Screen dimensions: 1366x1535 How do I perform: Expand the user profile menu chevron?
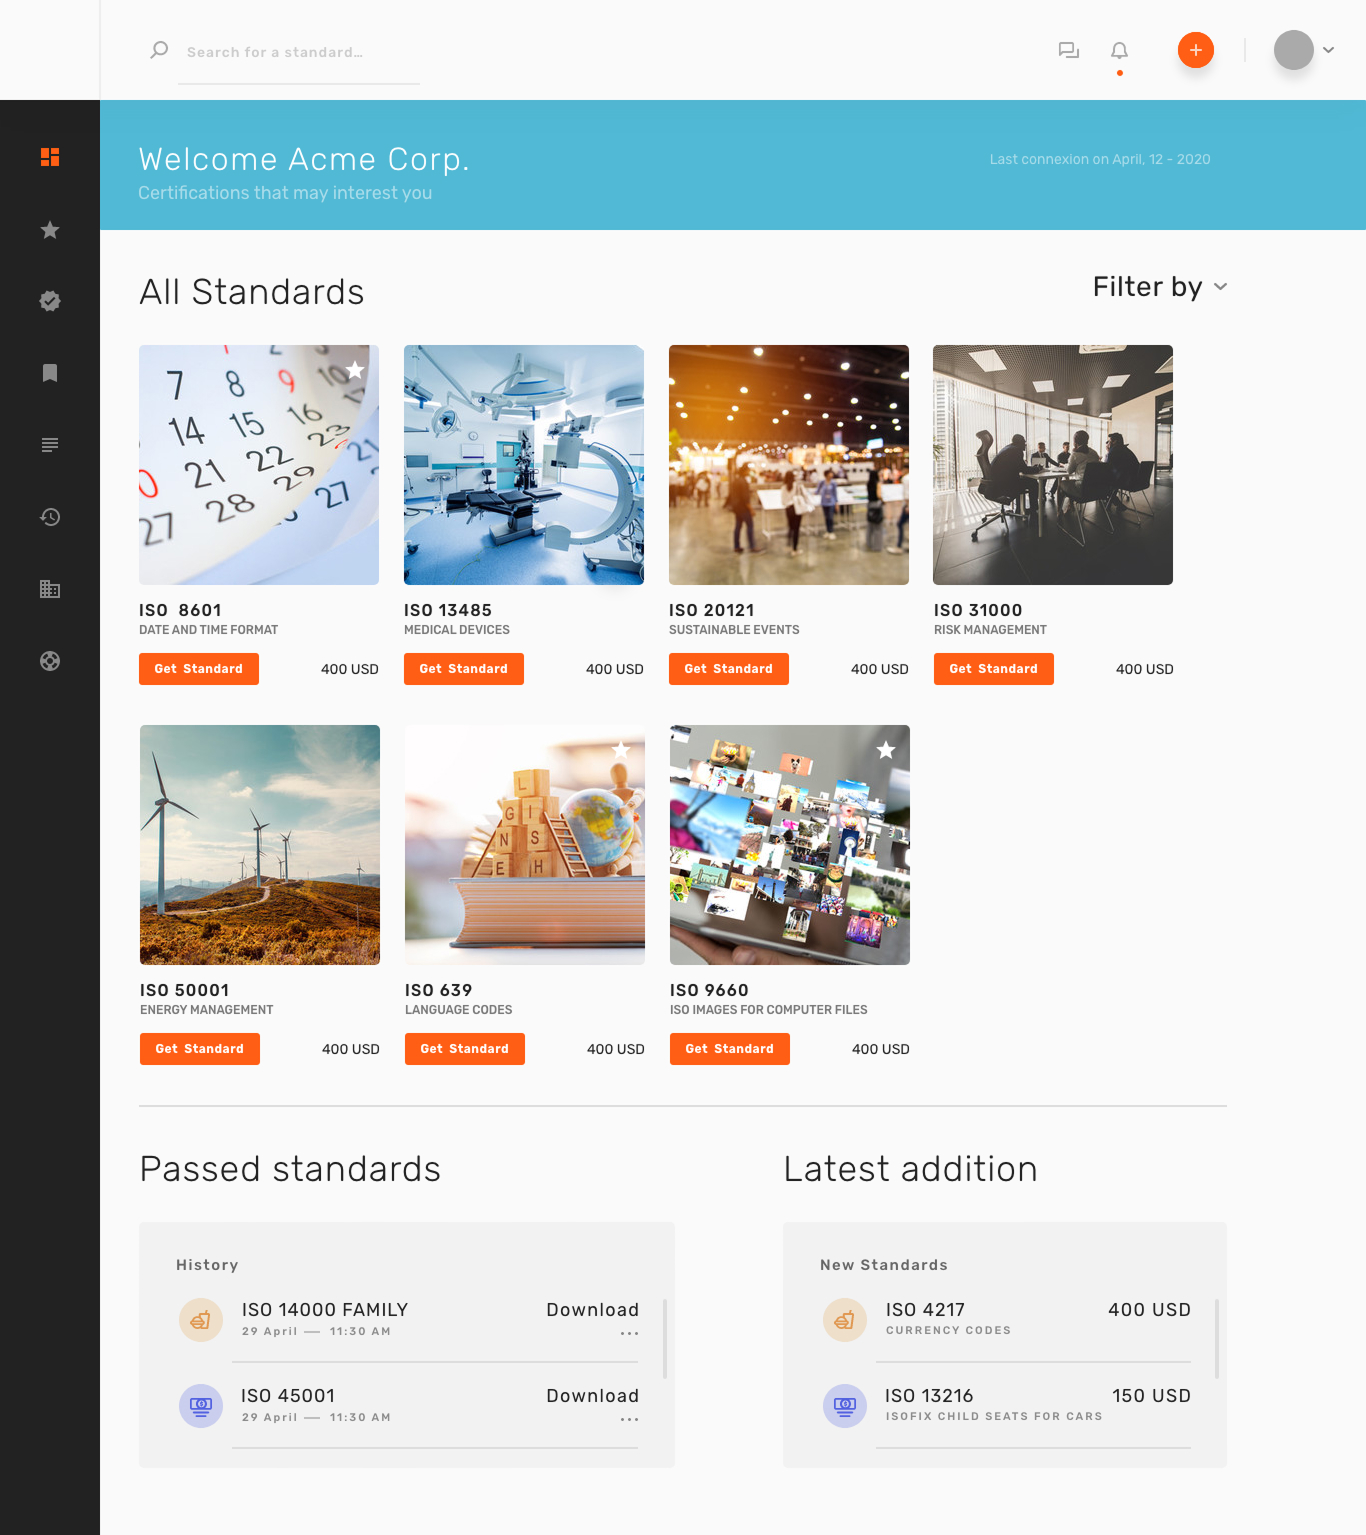click(1328, 50)
